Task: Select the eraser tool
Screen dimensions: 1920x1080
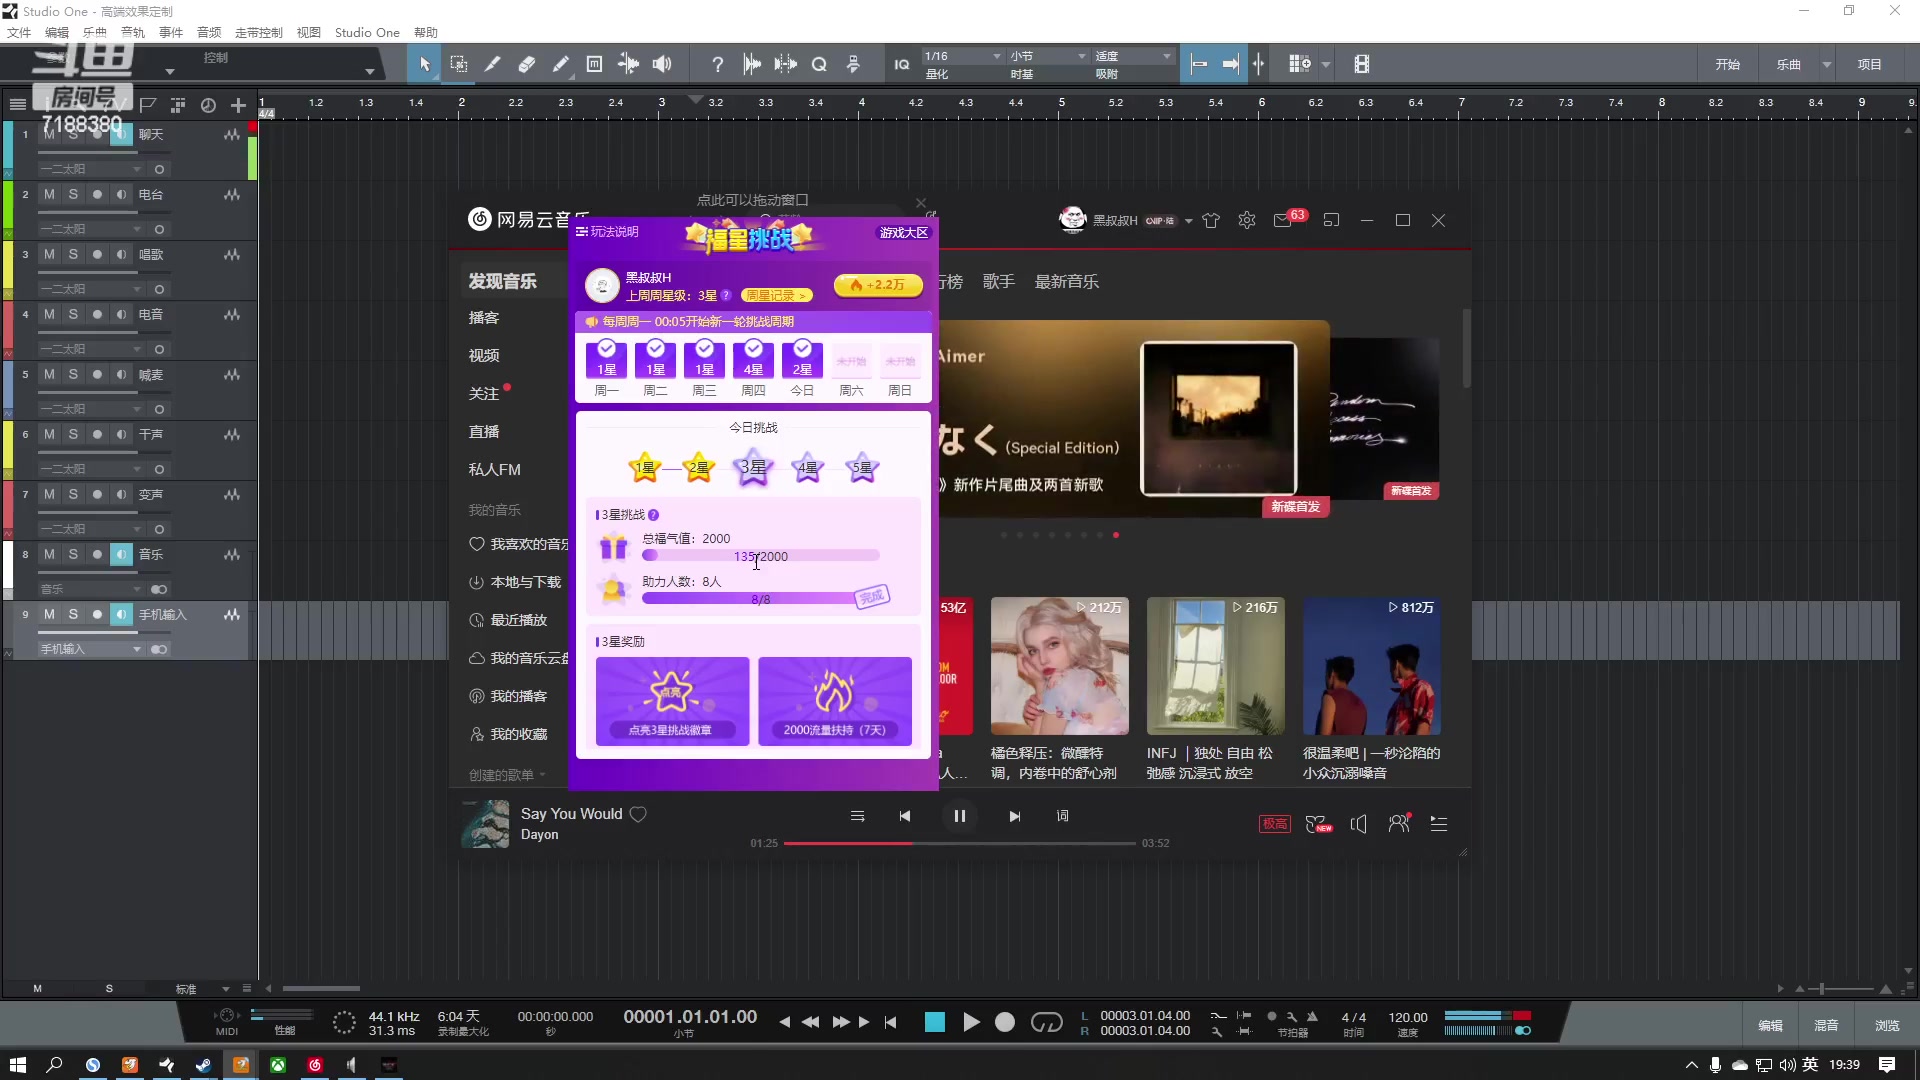Action: point(526,64)
